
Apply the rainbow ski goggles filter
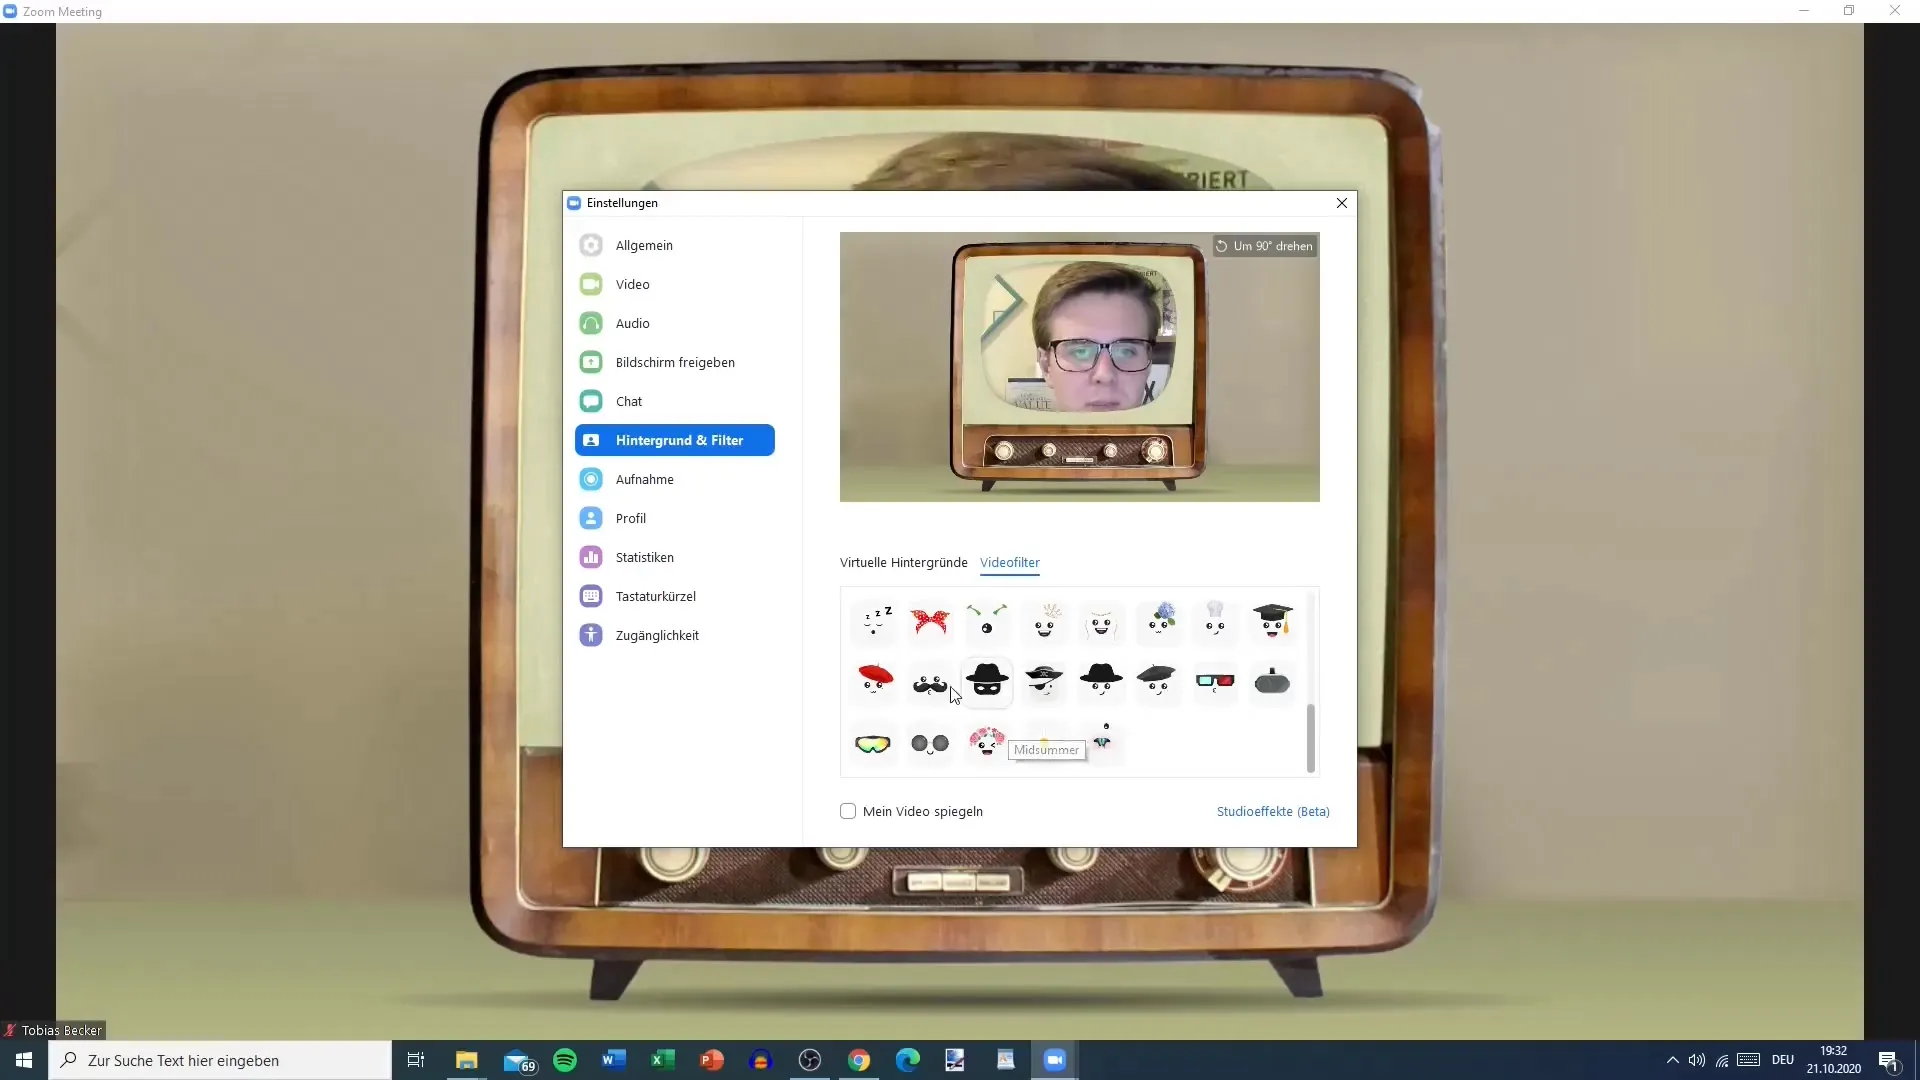[873, 743]
